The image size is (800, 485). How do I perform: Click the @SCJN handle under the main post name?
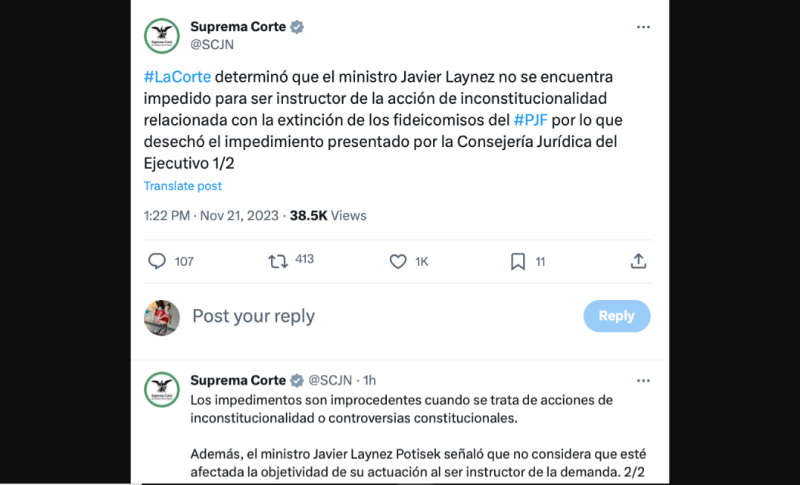213,44
